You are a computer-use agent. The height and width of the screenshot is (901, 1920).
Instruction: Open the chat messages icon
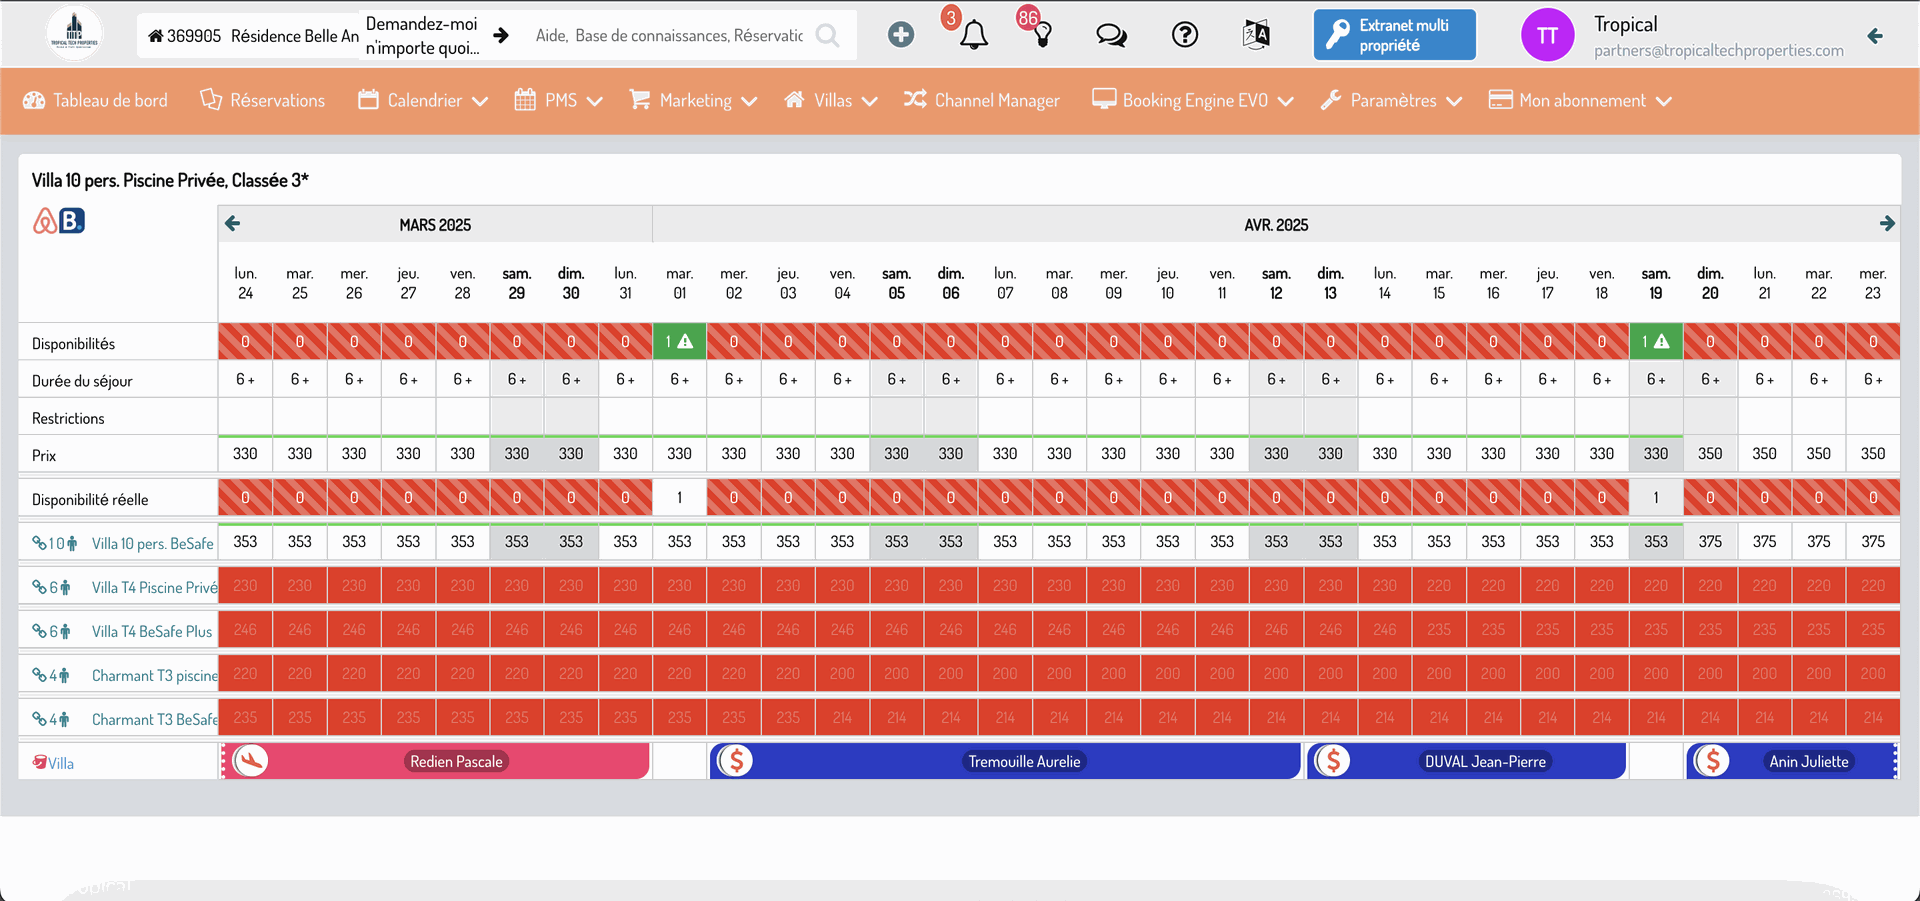tap(1111, 36)
